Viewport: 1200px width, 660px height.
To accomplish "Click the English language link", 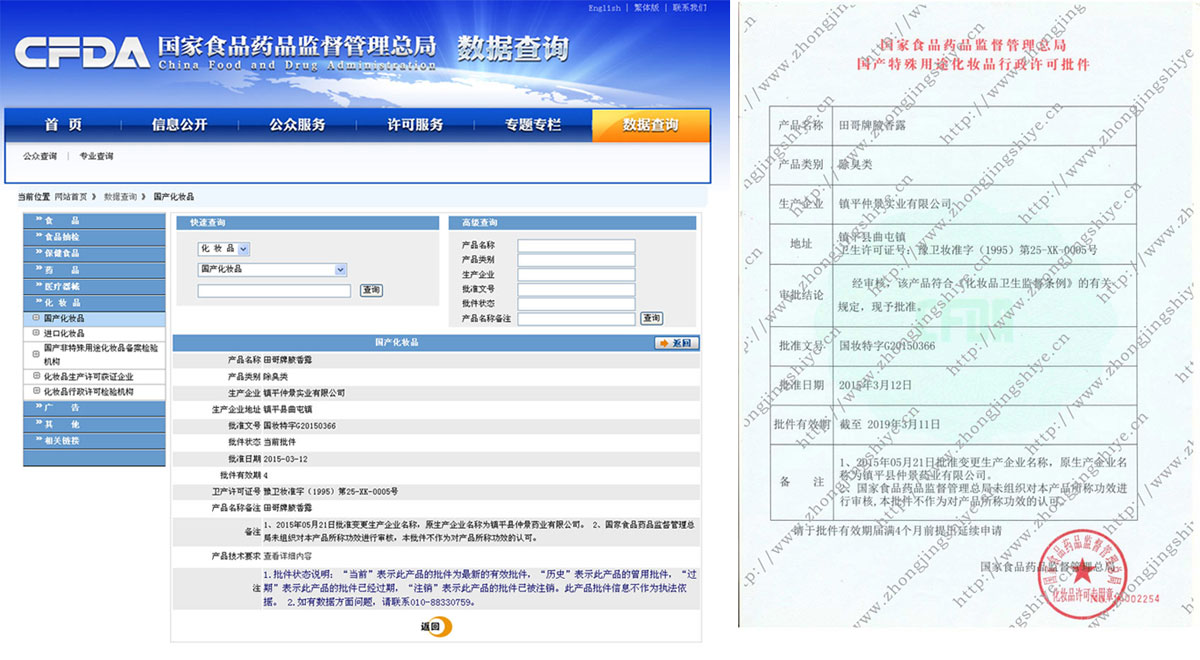I will (604, 8).
